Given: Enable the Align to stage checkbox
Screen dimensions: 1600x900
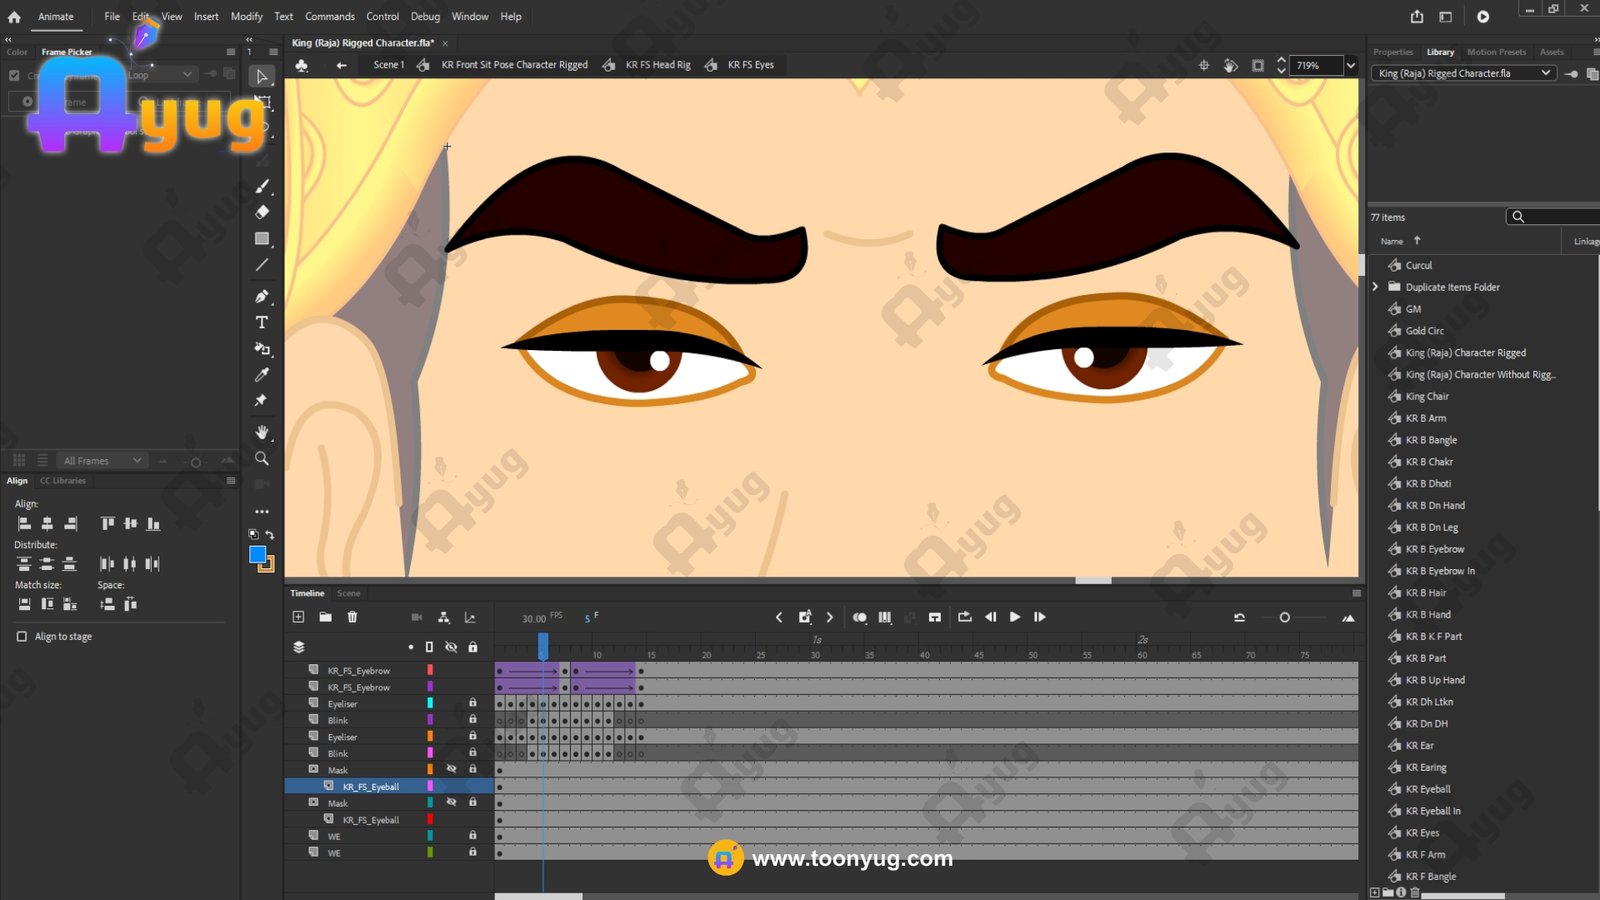Looking at the screenshot, I should click(22, 636).
